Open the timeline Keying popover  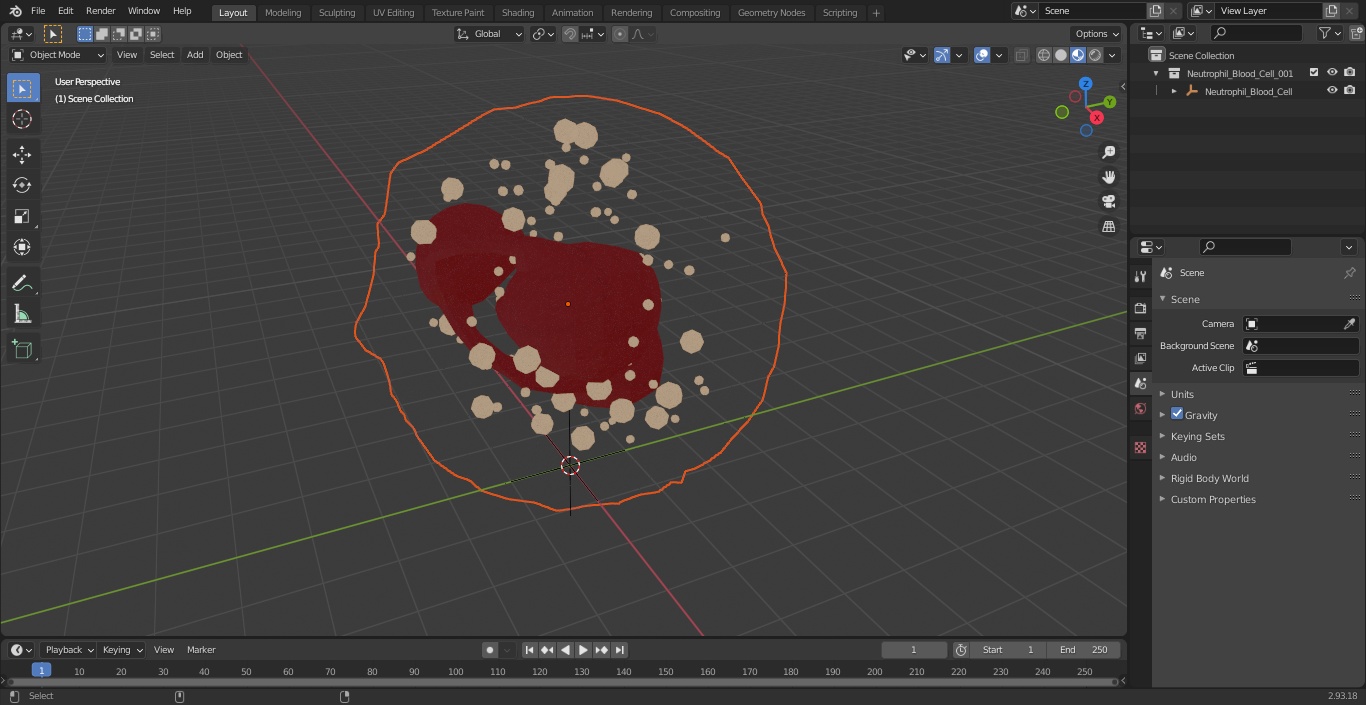click(x=123, y=650)
